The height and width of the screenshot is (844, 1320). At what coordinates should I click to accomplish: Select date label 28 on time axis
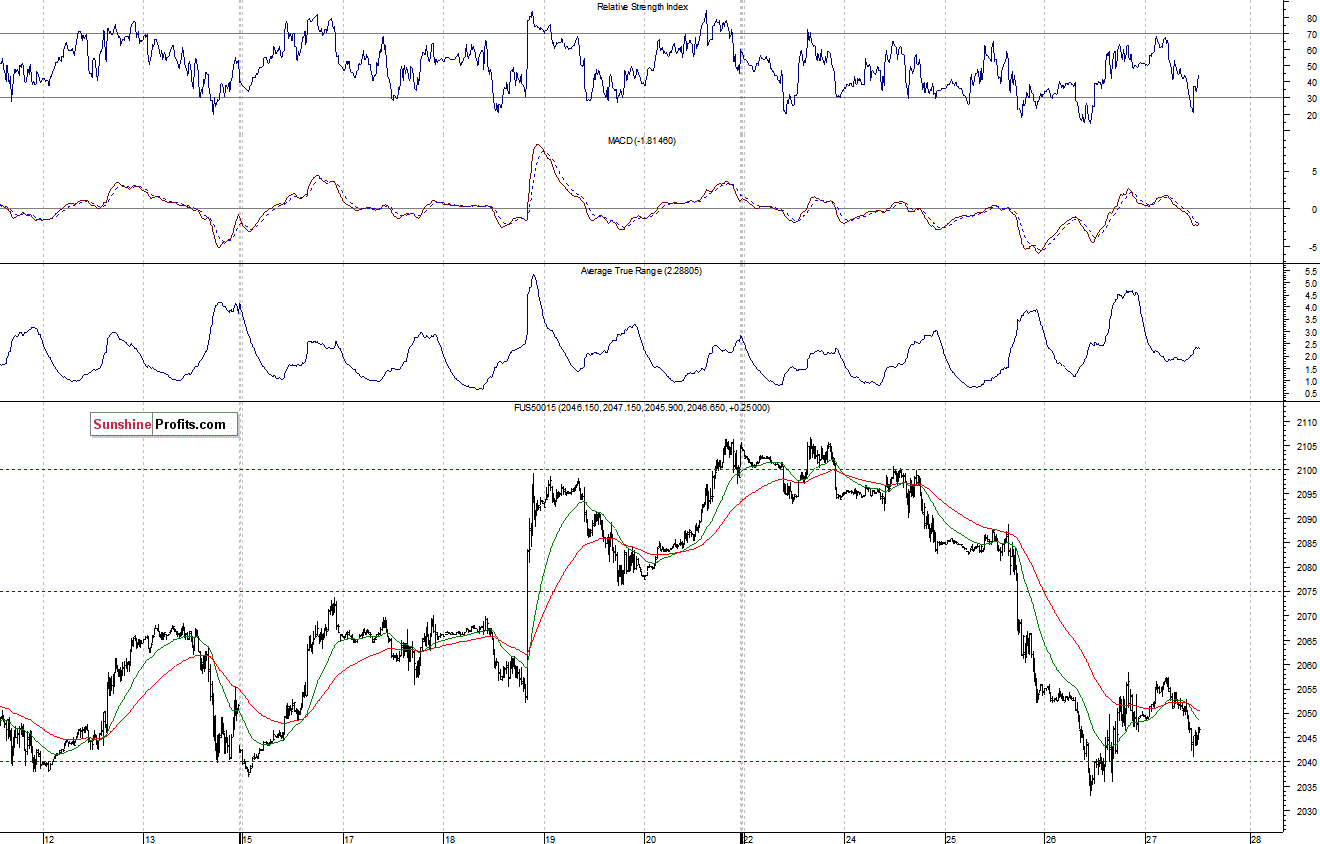coord(1255,839)
